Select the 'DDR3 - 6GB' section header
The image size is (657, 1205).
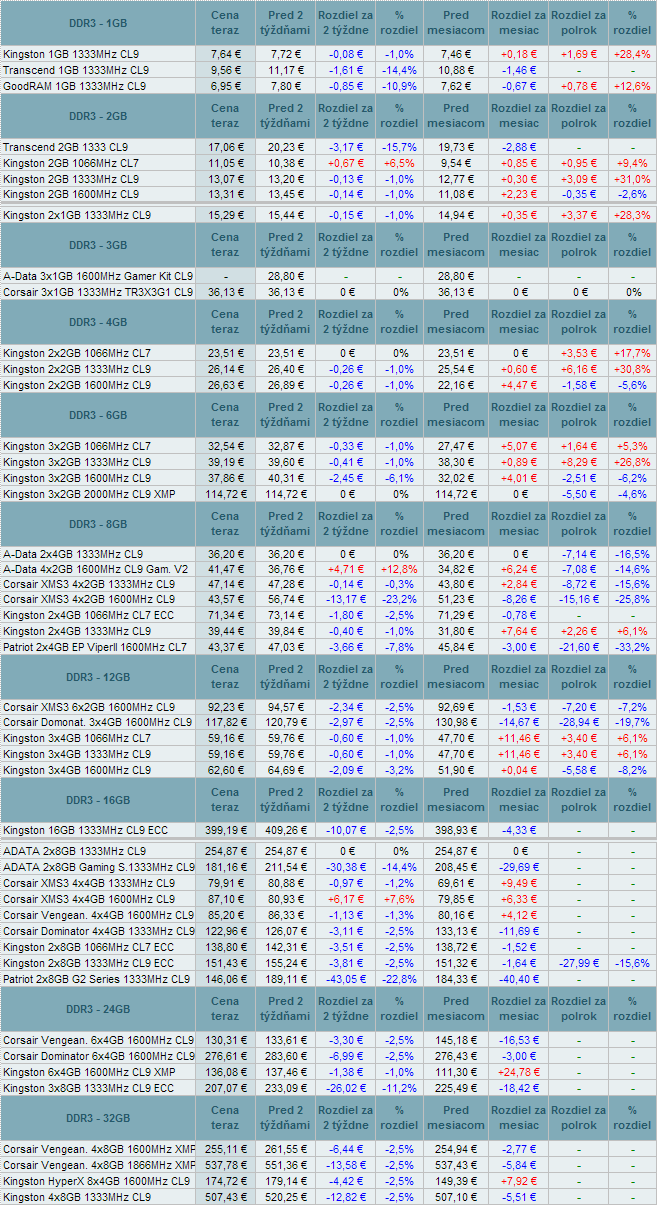pos(97,415)
